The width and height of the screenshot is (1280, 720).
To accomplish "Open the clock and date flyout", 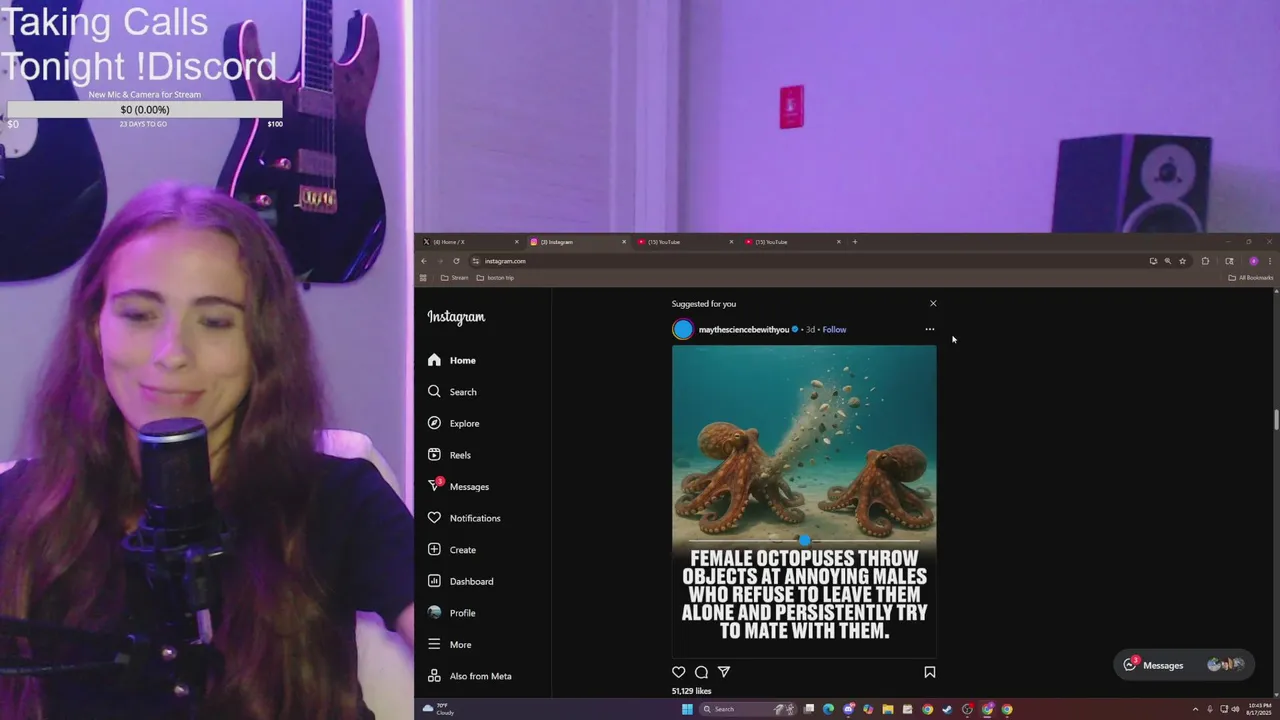I will (x=1259, y=709).
